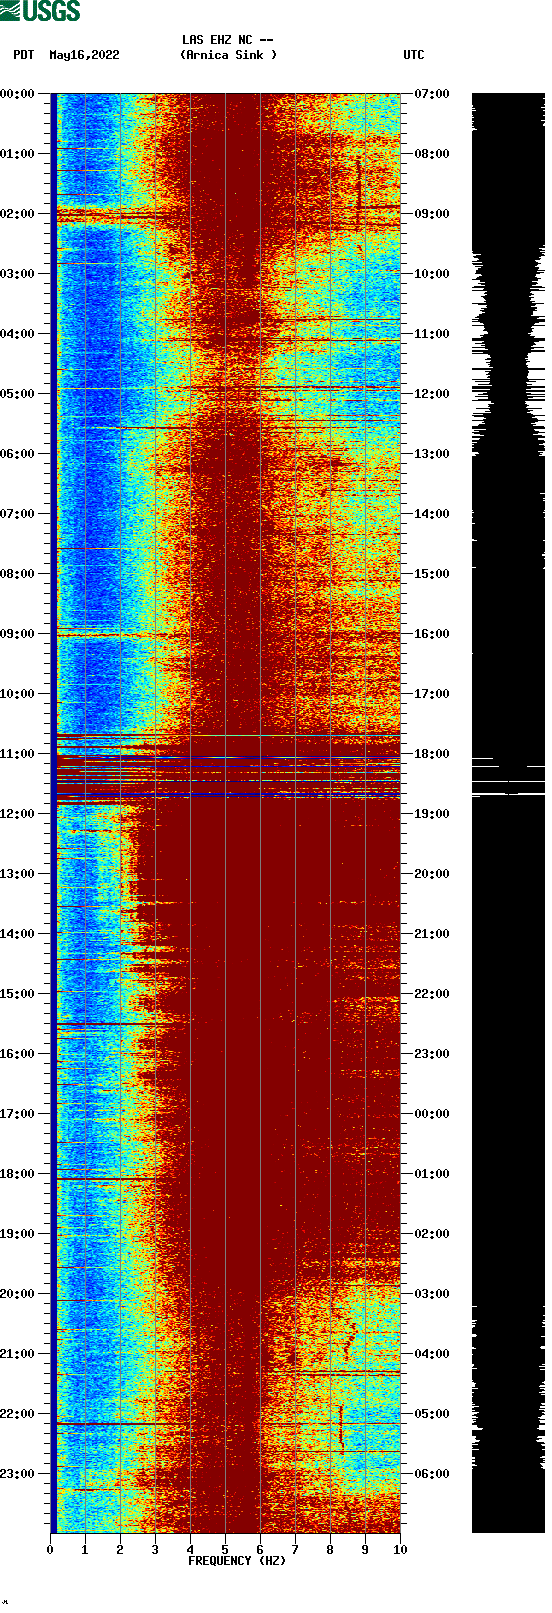552x1613 pixels.
Task: Click the 13:00 UTC time tick on right
Action: 432,454
